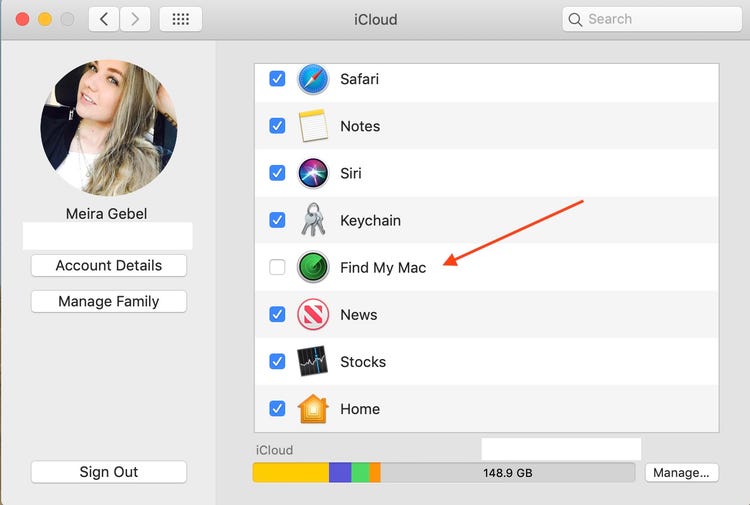Image resolution: width=750 pixels, height=505 pixels.
Task: Click the Siri label text
Action: (x=351, y=173)
